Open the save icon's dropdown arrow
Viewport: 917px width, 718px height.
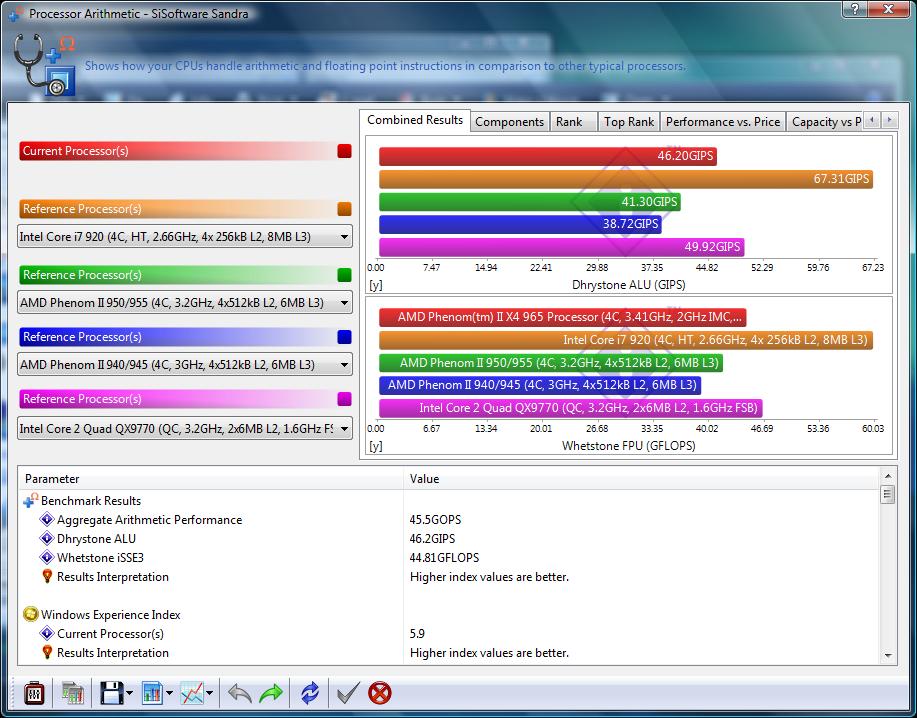129,694
